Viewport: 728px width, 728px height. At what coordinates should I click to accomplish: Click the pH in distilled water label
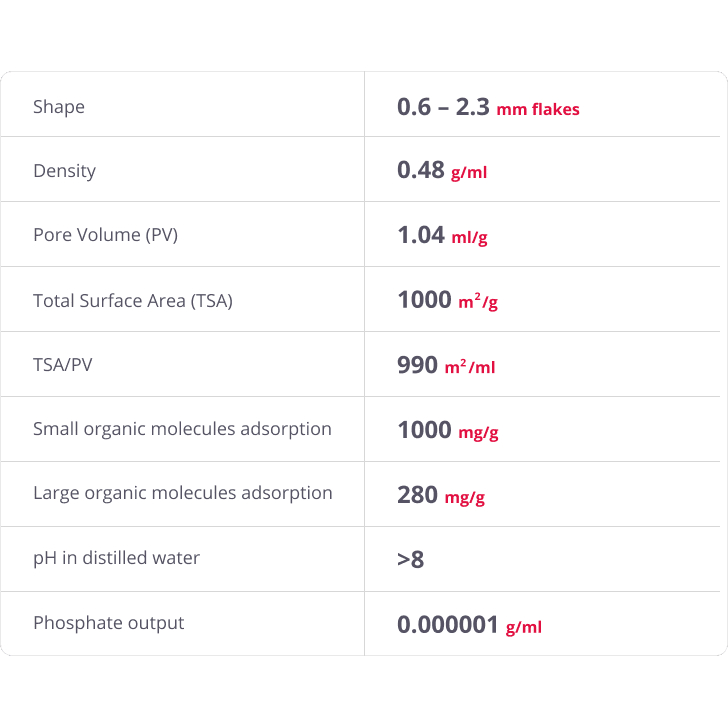pos(117,558)
